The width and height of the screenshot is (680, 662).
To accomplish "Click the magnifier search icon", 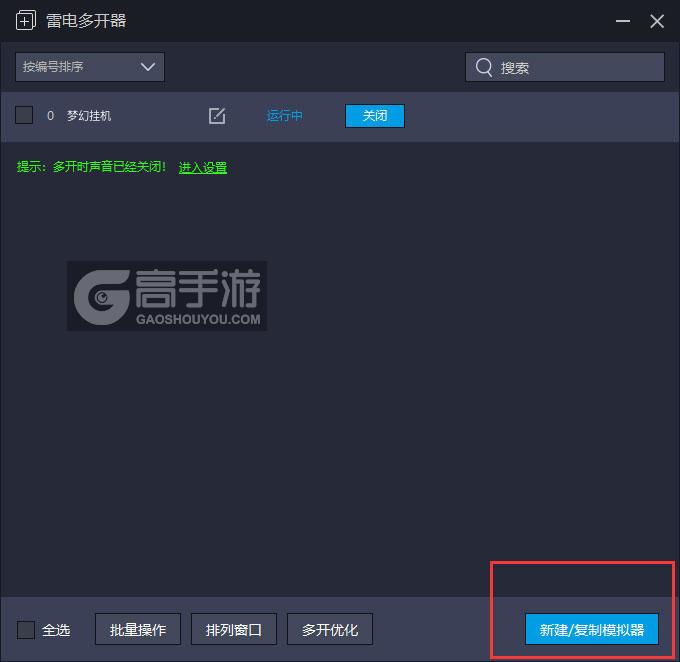I will pyautogui.click(x=484, y=67).
